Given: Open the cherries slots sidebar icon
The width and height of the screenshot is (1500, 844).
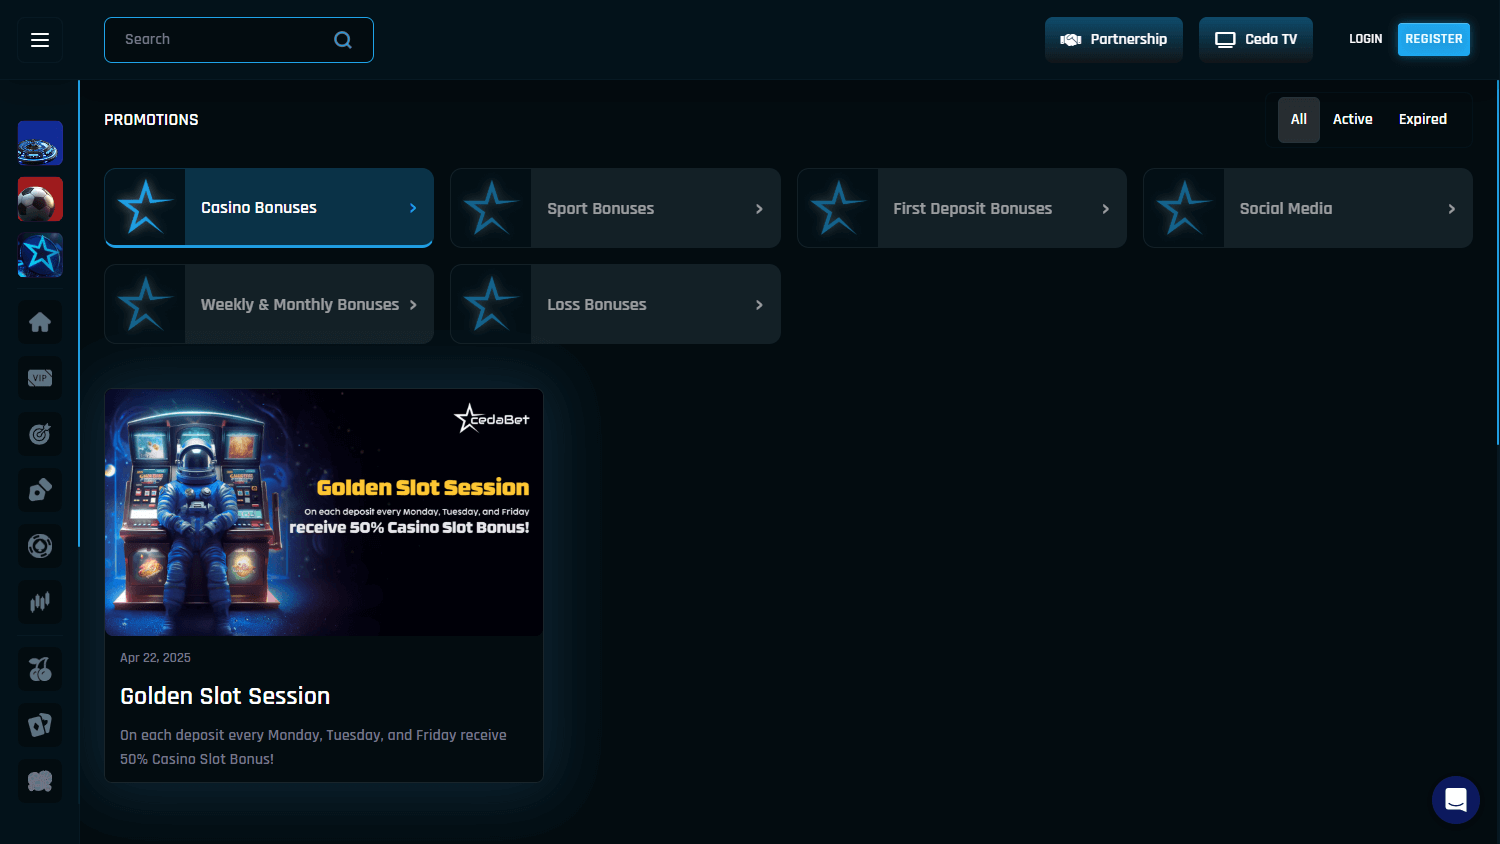Looking at the screenshot, I should pyautogui.click(x=40, y=669).
